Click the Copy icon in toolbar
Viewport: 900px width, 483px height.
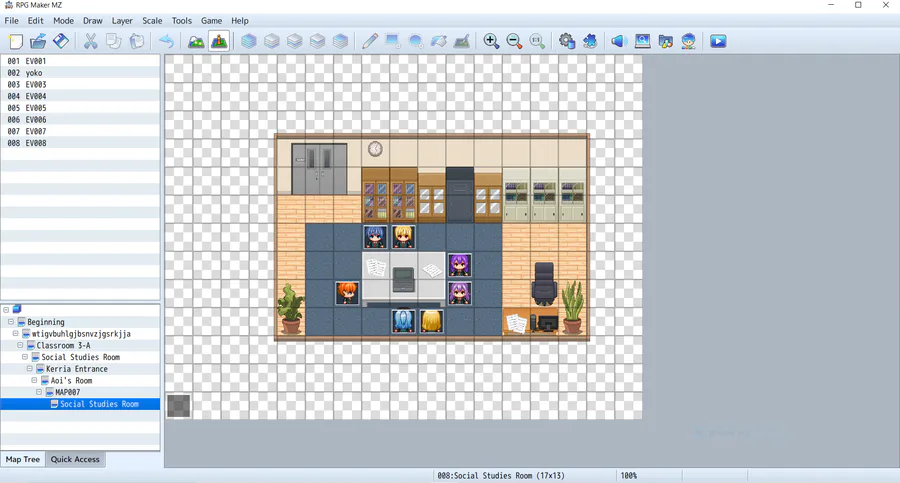pyautogui.click(x=114, y=41)
